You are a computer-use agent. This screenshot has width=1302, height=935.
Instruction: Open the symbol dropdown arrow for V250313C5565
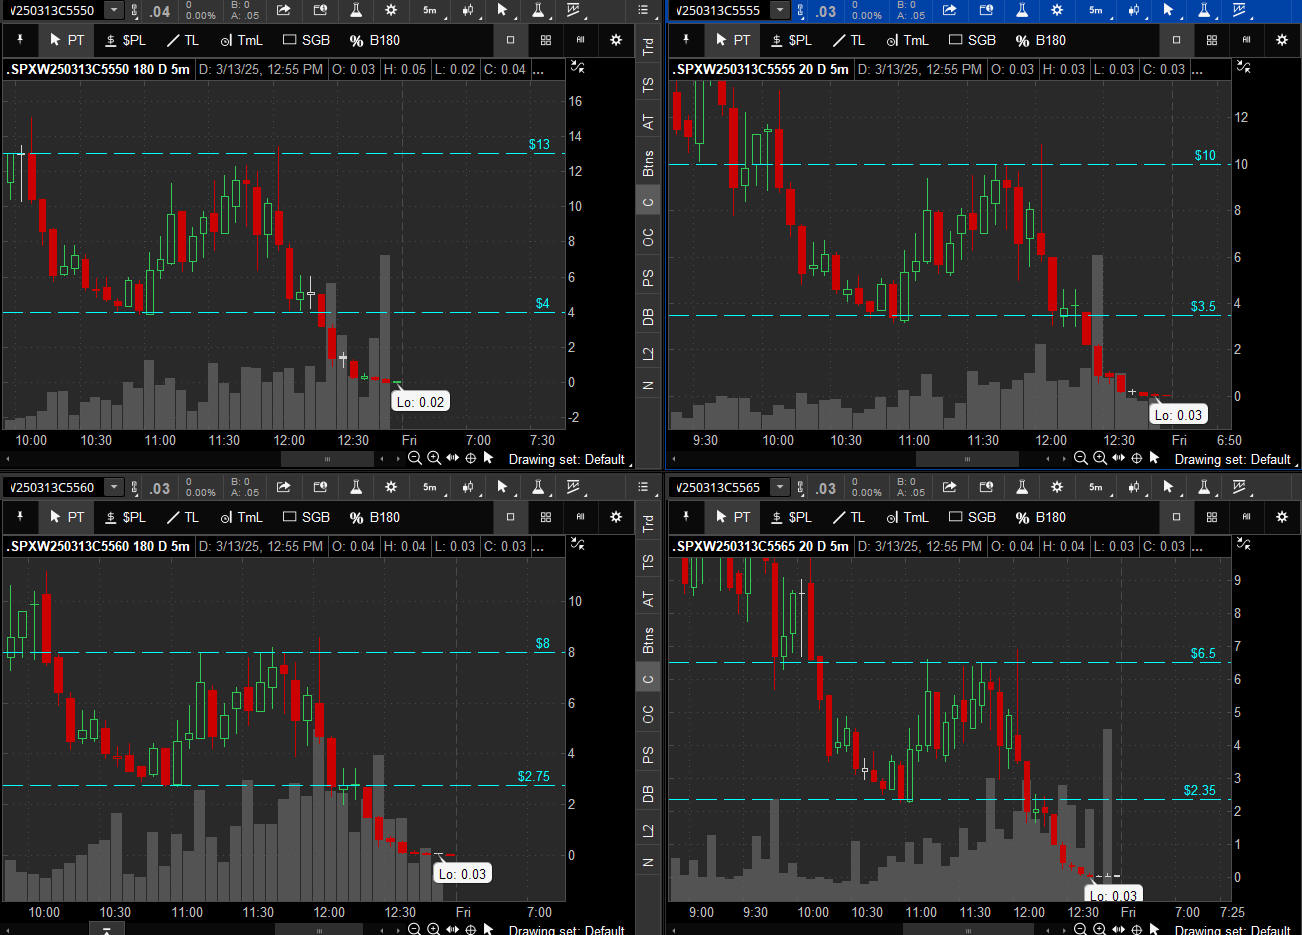(780, 487)
